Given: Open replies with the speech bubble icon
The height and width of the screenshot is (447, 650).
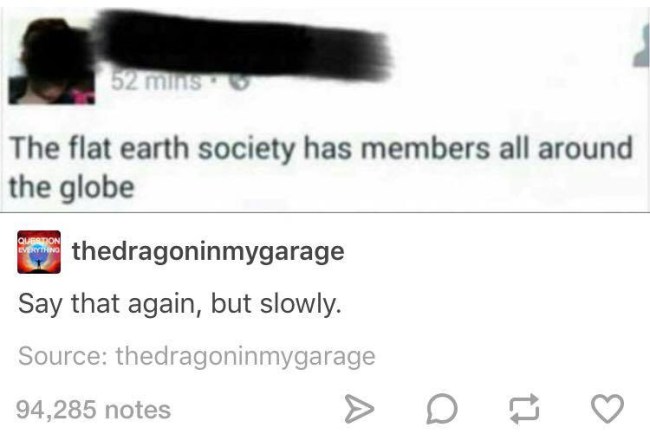Looking at the screenshot, I should point(442,409).
